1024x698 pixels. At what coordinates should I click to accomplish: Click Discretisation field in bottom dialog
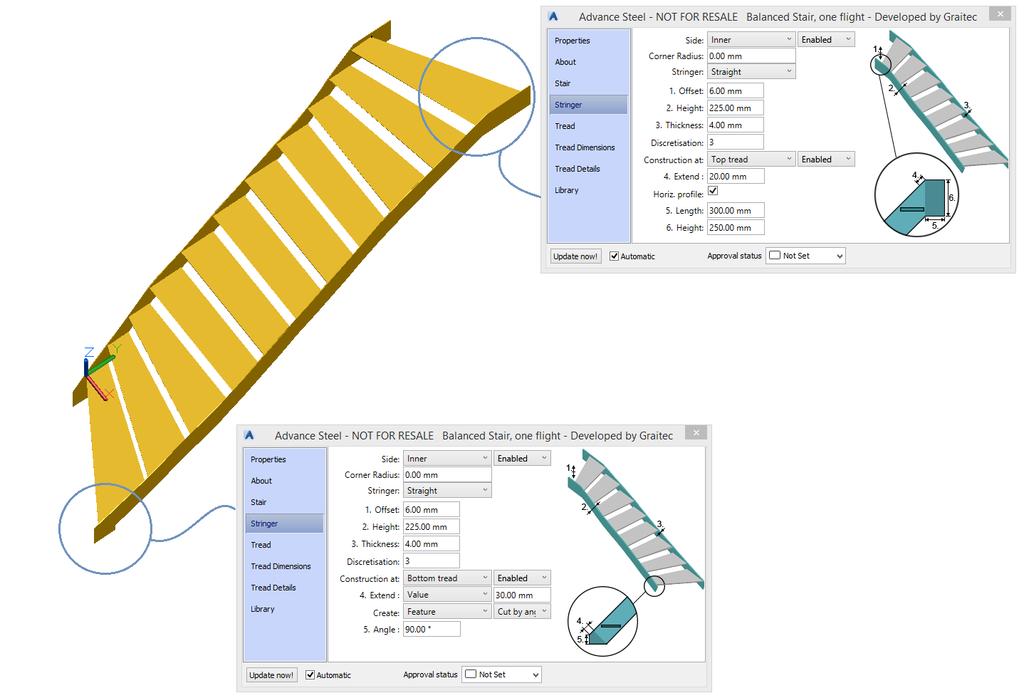[x=431, y=562]
